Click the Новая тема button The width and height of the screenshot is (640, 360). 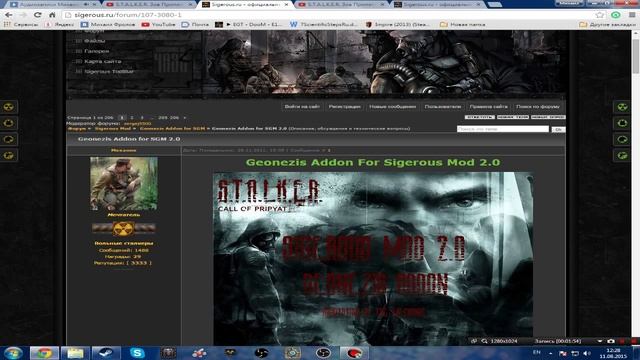[513, 117]
